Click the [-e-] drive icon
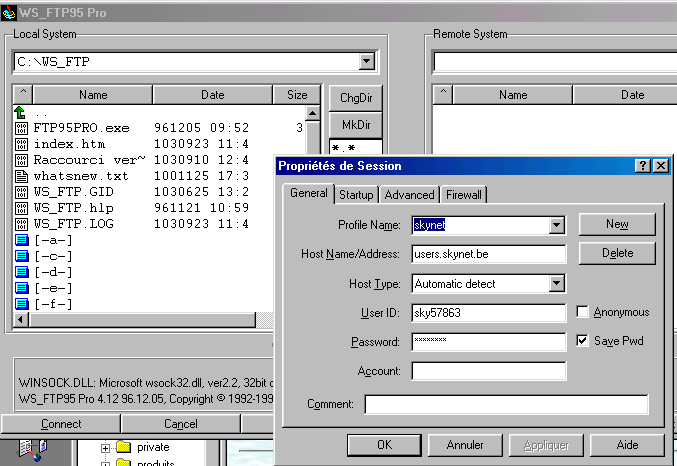Screen dimensions: 677x466 tap(22, 288)
